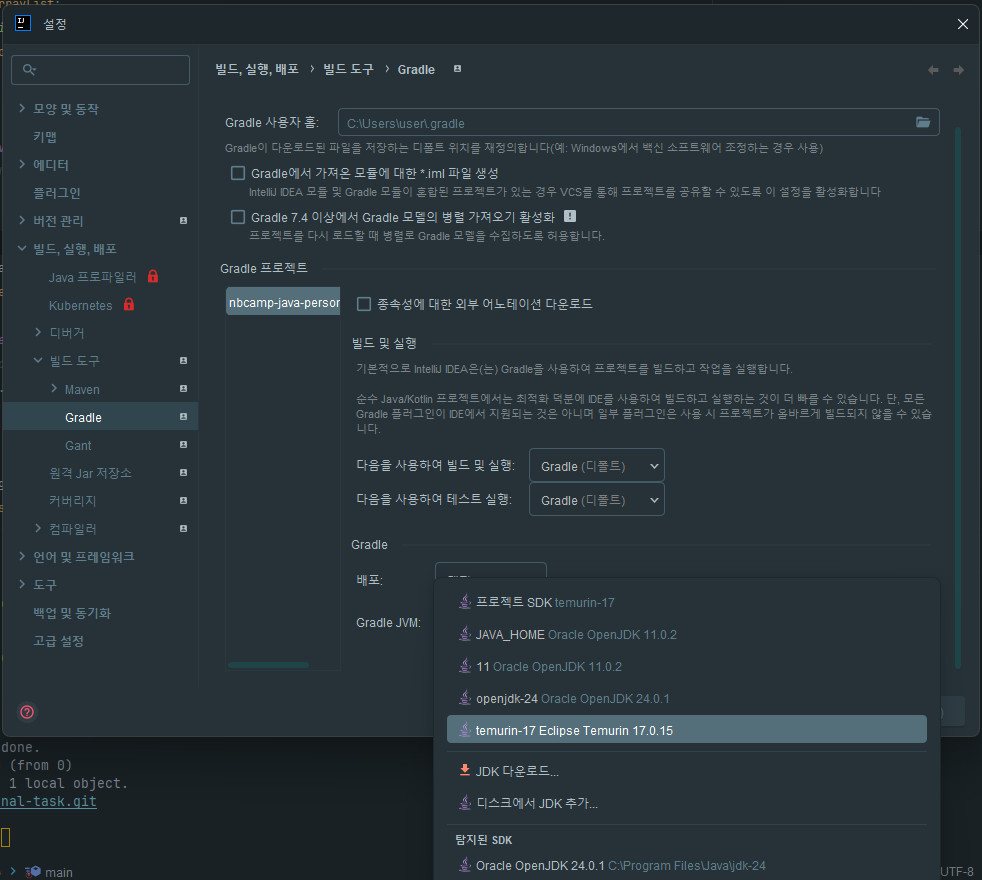The width and height of the screenshot is (982, 880).
Task: Open the 키맵 settings page
Action: coord(45,137)
